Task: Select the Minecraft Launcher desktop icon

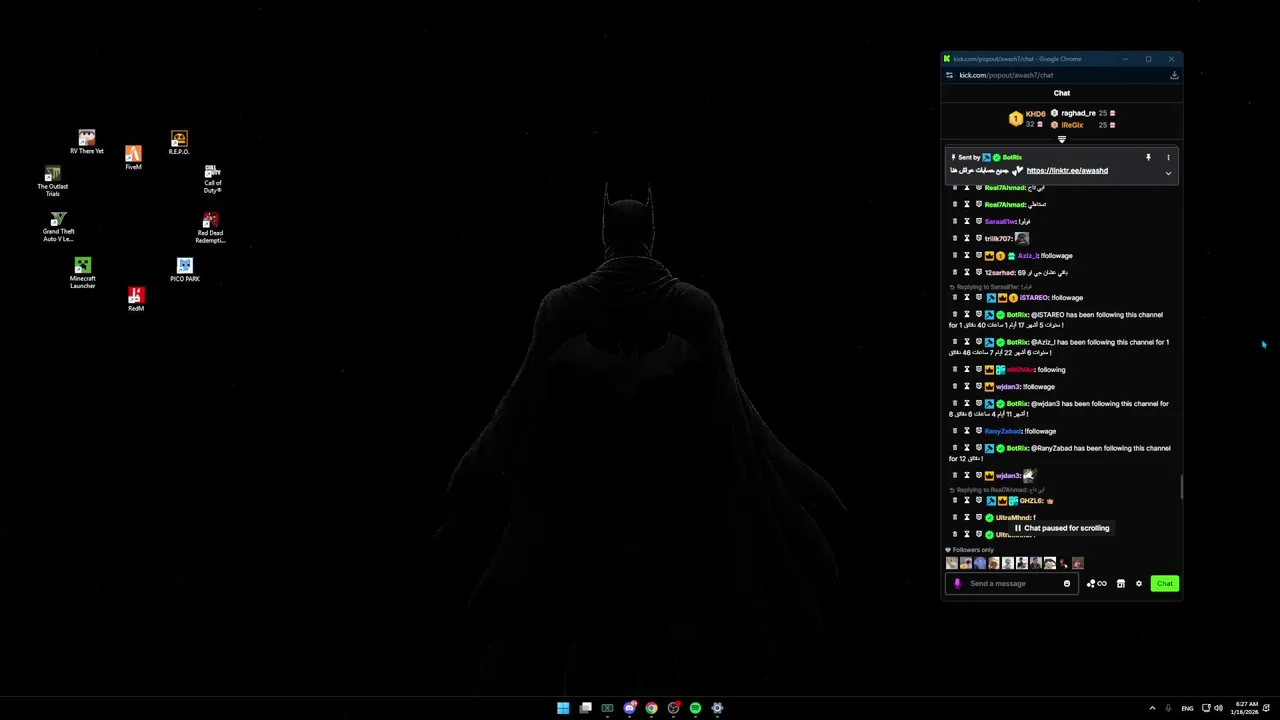Action: (x=83, y=273)
